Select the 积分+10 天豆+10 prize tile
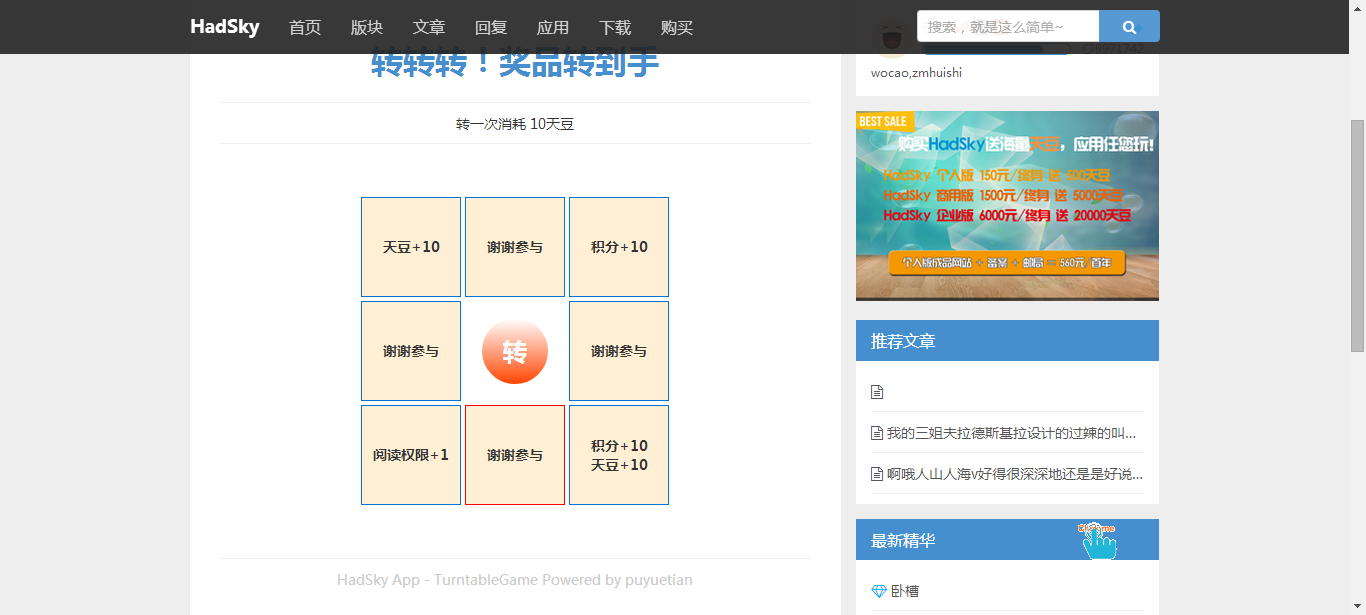 point(619,455)
